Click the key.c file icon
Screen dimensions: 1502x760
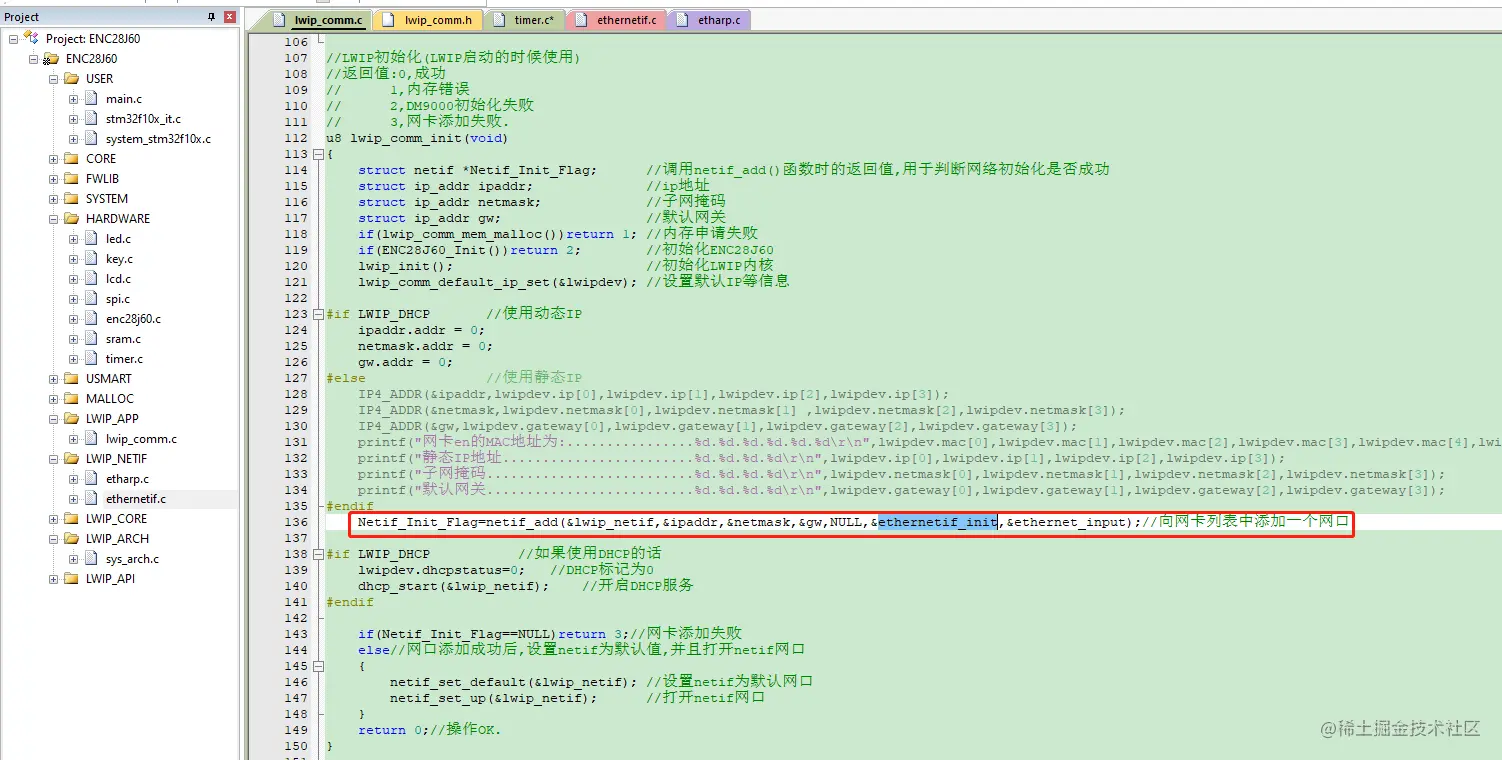[92, 259]
